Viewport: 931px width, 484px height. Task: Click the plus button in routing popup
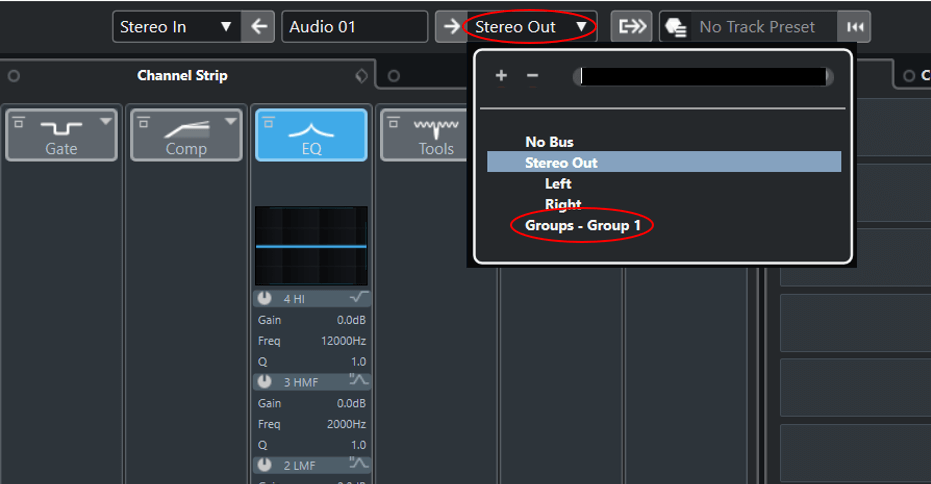(501, 76)
